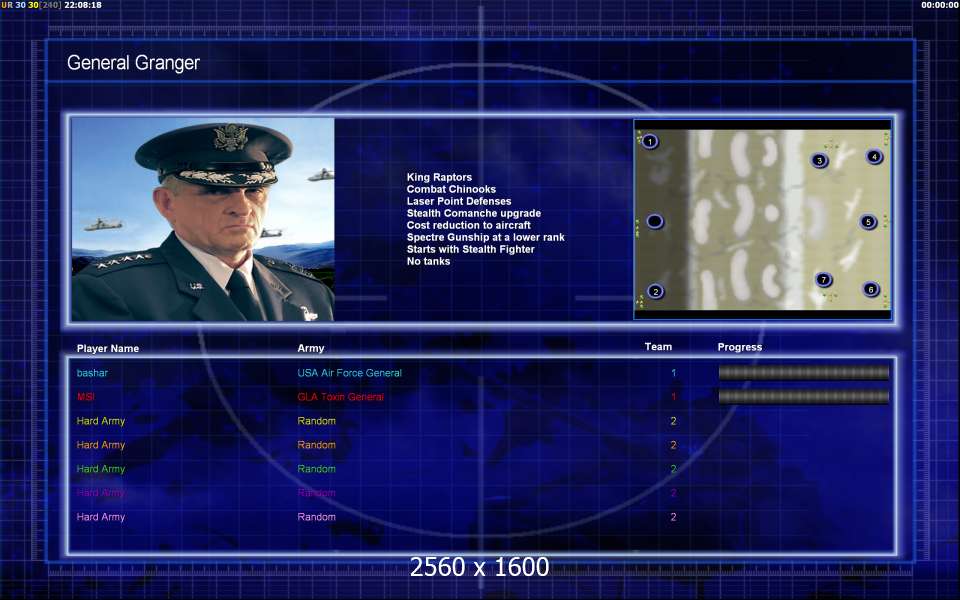Click the 'King Raptors' feature line
Image resolution: width=960 pixels, height=600 pixels.
pyautogui.click(x=439, y=177)
